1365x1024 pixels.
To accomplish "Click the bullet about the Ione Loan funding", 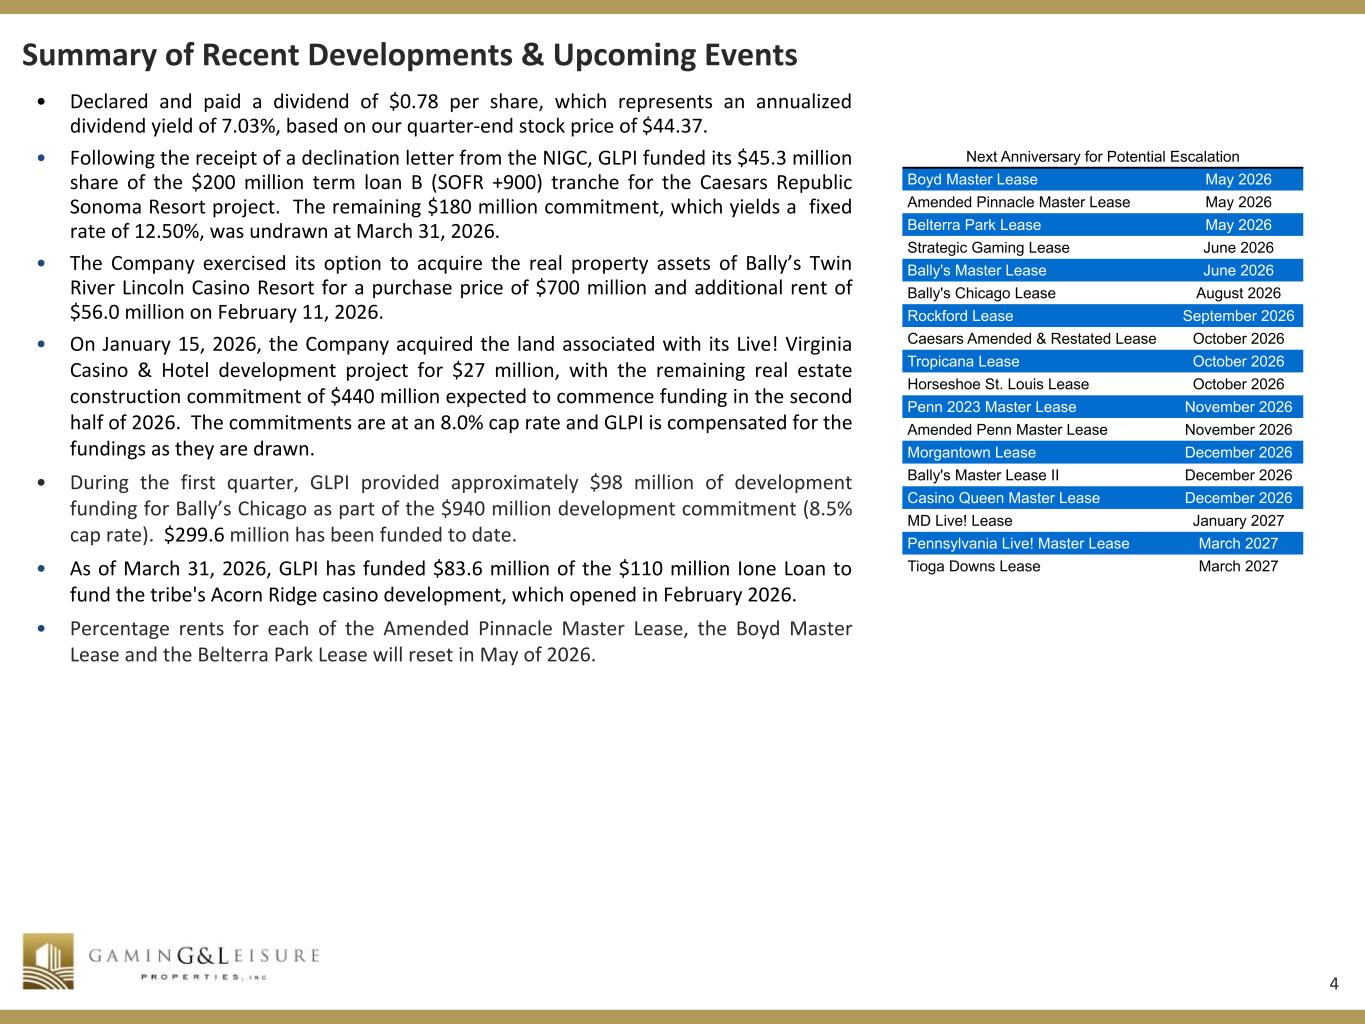I will tap(460, 582).
